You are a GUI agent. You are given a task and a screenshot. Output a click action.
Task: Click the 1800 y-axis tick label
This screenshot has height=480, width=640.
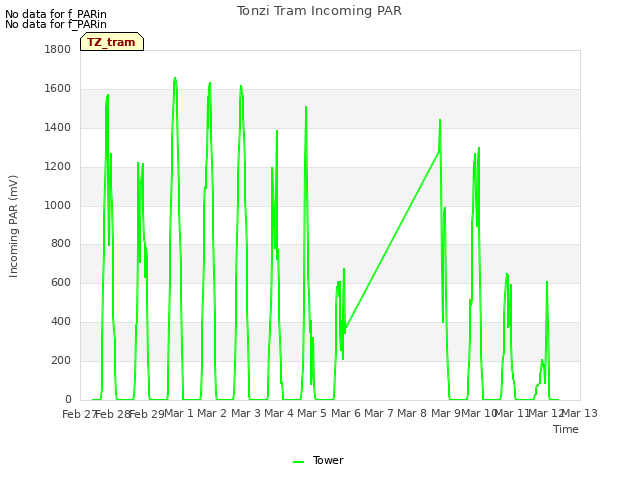pyautogui.click(x=58, y=49)
